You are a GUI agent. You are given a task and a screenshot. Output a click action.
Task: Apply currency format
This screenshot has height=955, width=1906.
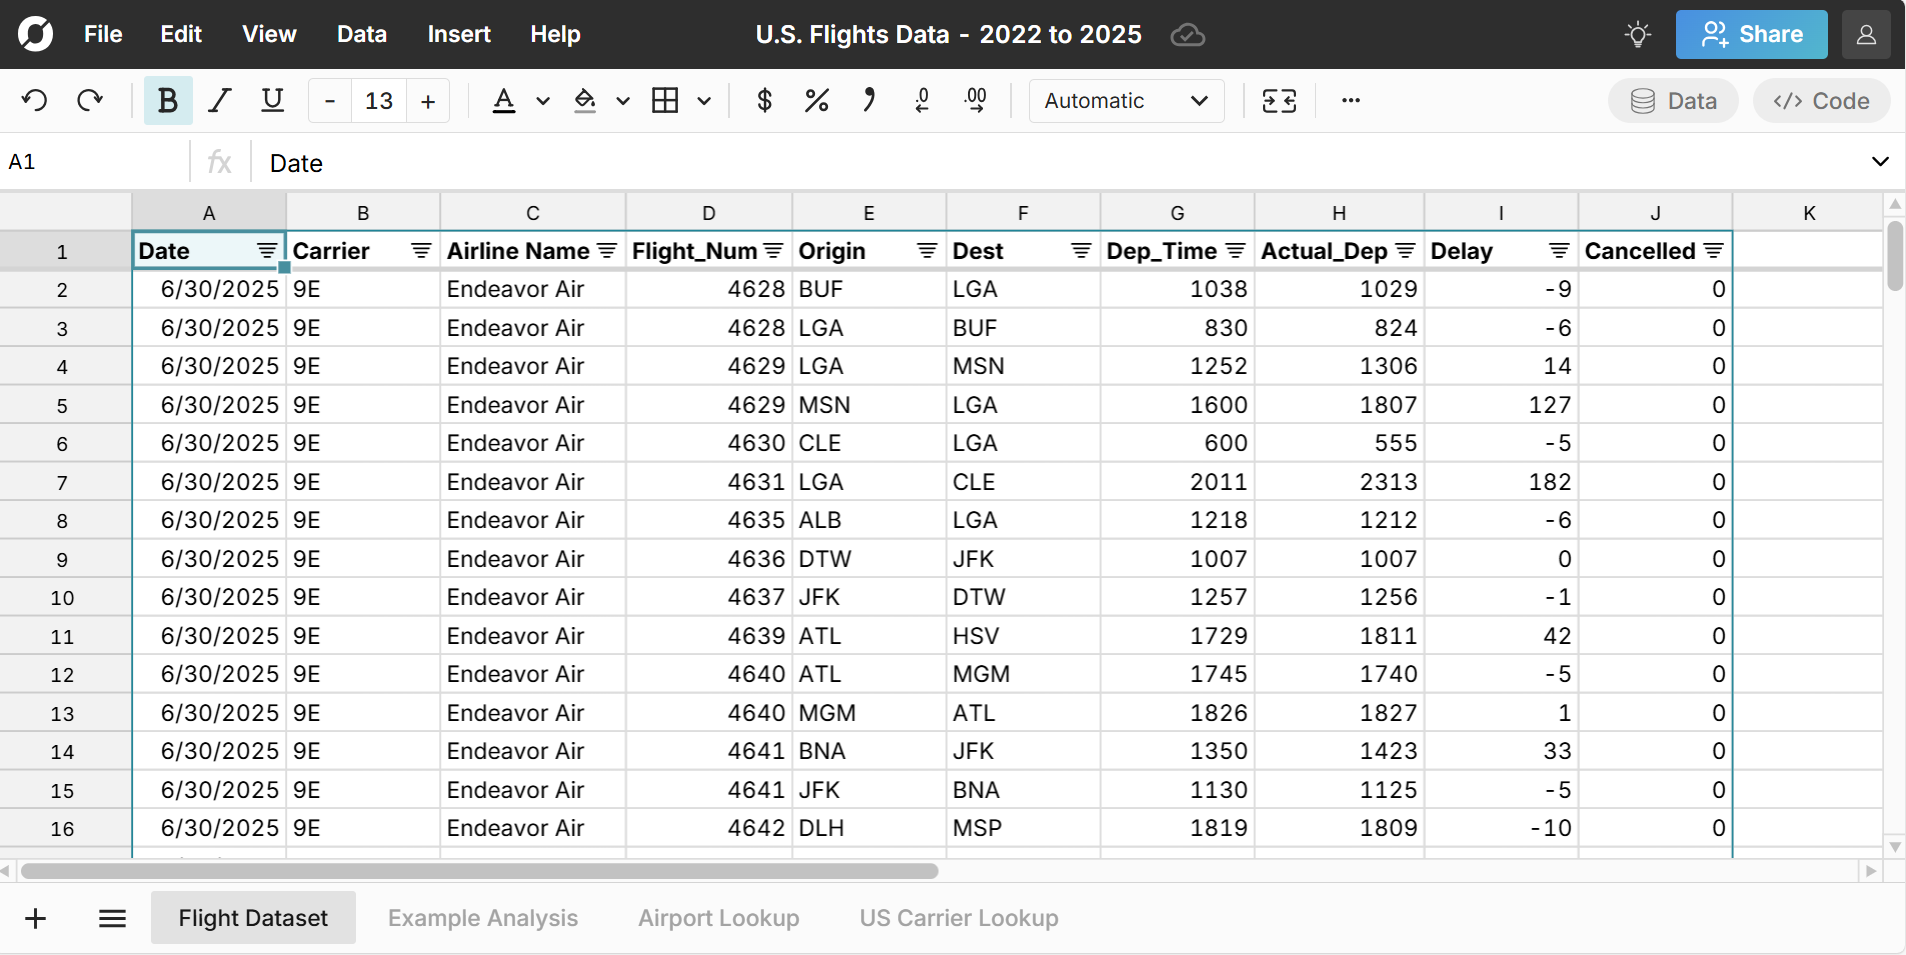764,100
